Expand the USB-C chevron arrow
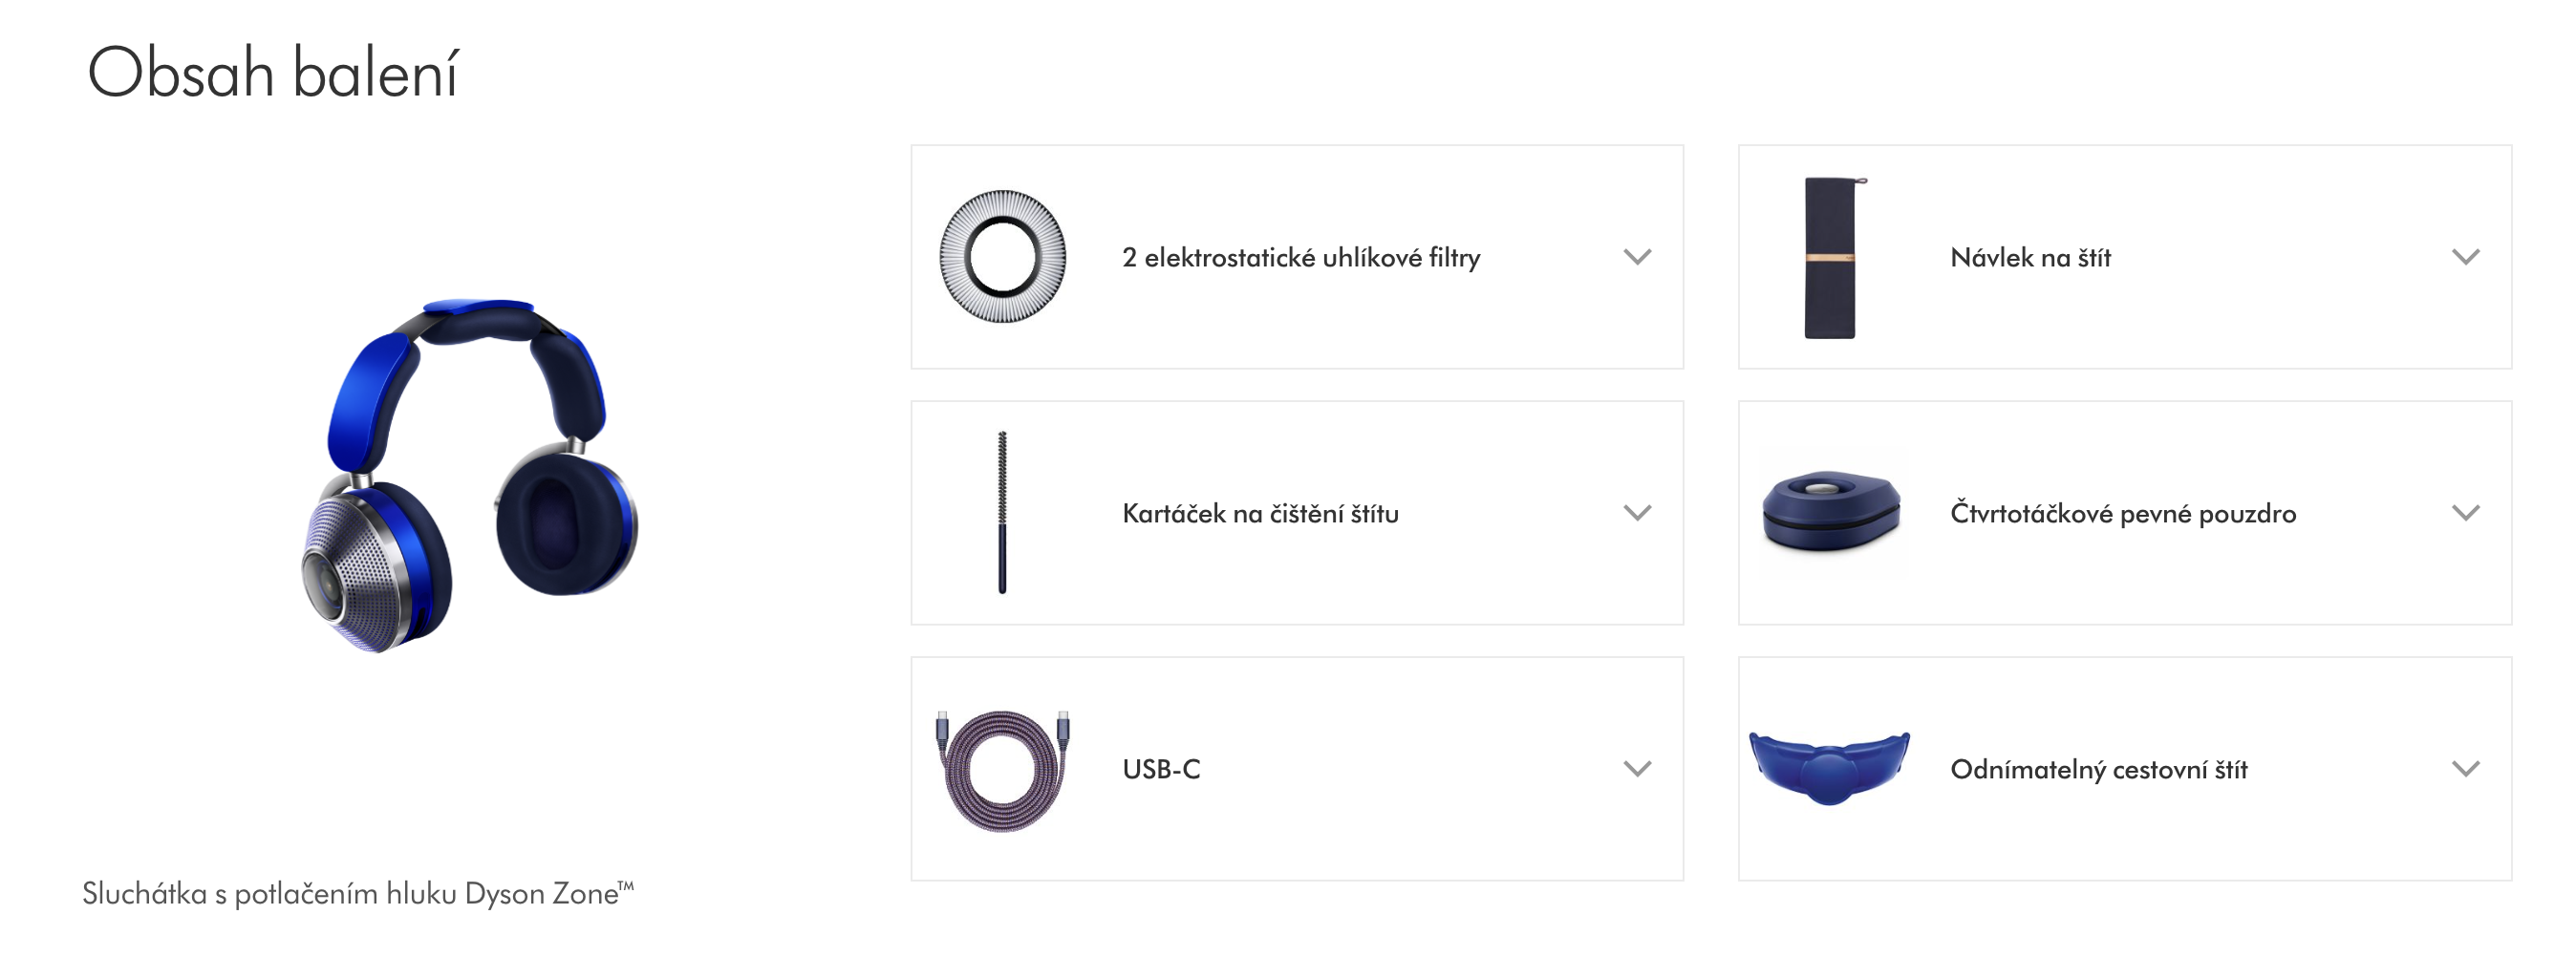This screenshot has height=957, width=2576. [1637, 769]
